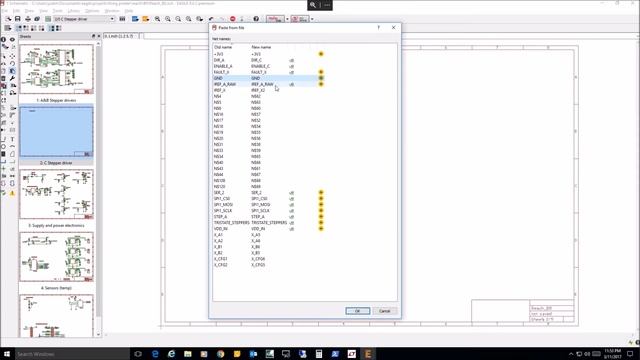
Task: Select the ENABLE_A net row
Action: (x=269, y=66)
